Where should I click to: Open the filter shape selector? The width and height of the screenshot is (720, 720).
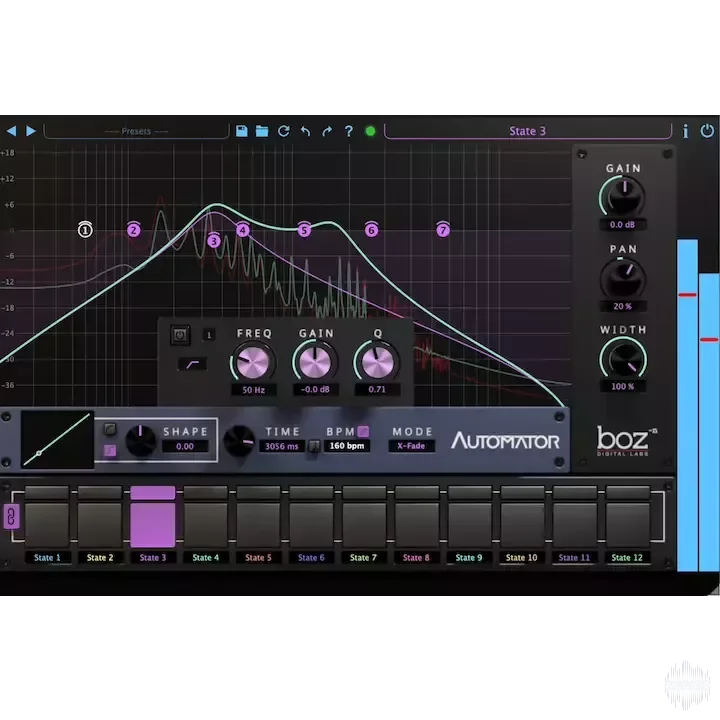pyautogui.click(x=192, y=364)
